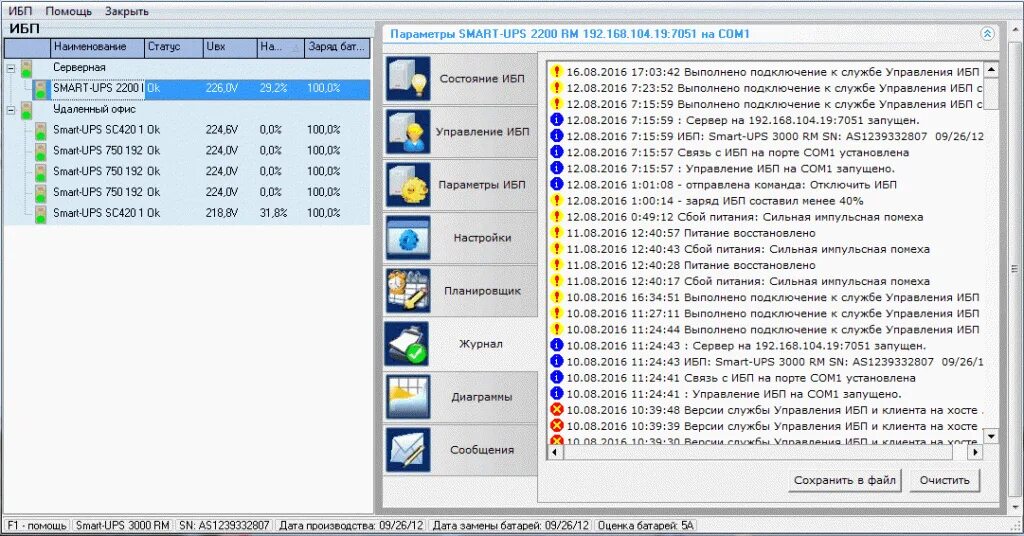This screenshot has width=1024, height=536.
Task: Switch to the Планировщик tab
Action: [460, 291]
